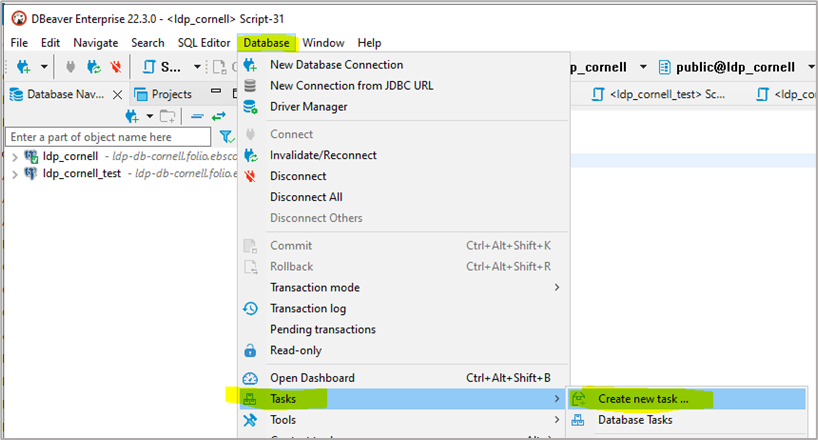Open Database Tasks submenu entry

coord(687,420)
